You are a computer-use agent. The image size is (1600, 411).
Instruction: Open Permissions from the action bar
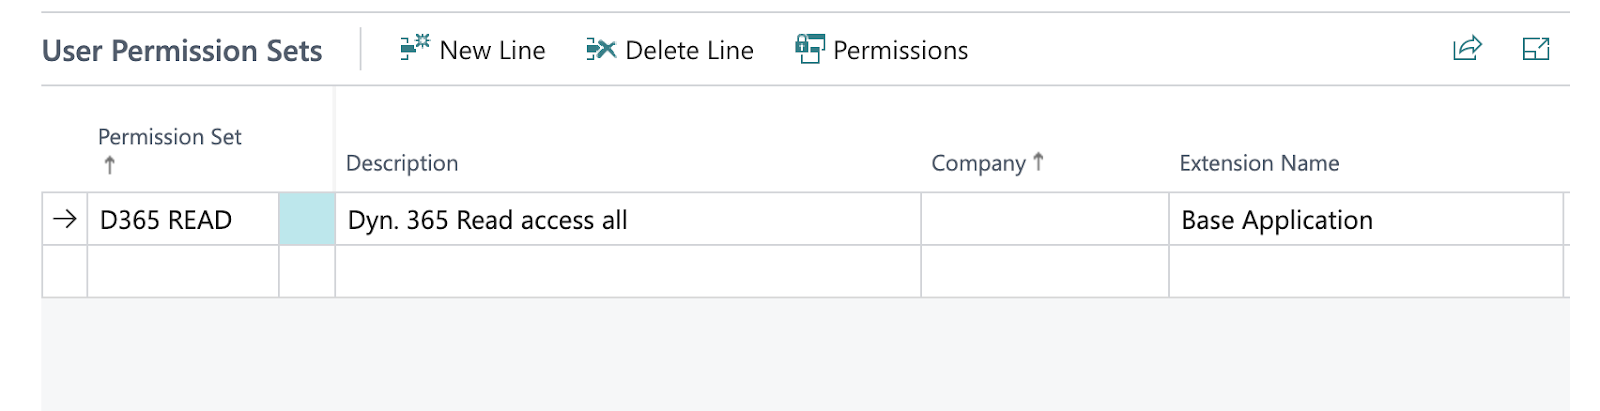pos(881,50)
